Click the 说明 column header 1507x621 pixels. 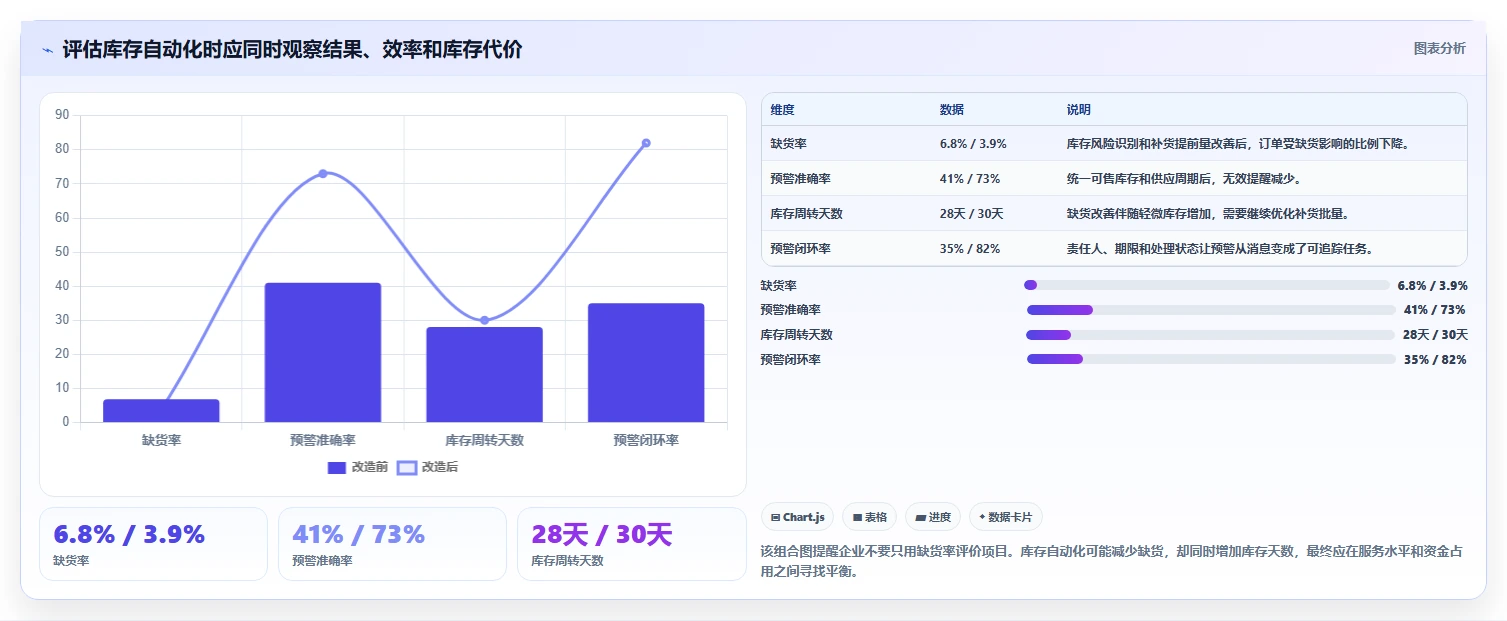[1079, 110]
